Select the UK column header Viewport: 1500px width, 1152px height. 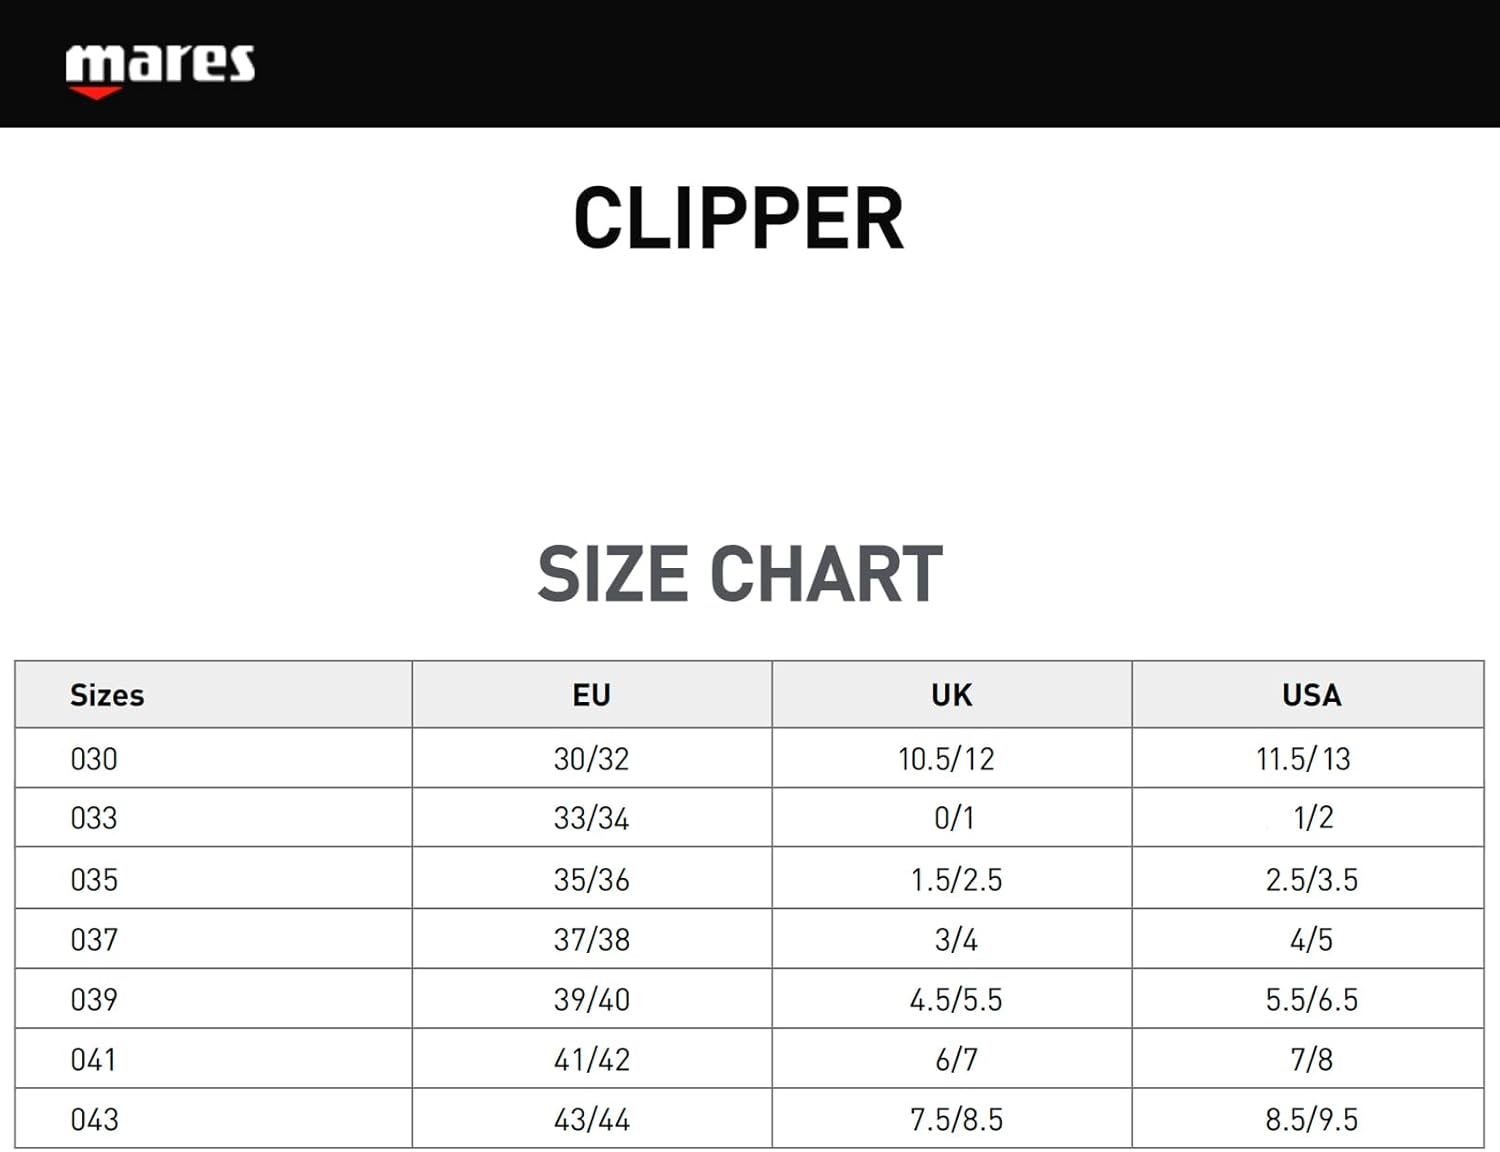pos(951,695)
